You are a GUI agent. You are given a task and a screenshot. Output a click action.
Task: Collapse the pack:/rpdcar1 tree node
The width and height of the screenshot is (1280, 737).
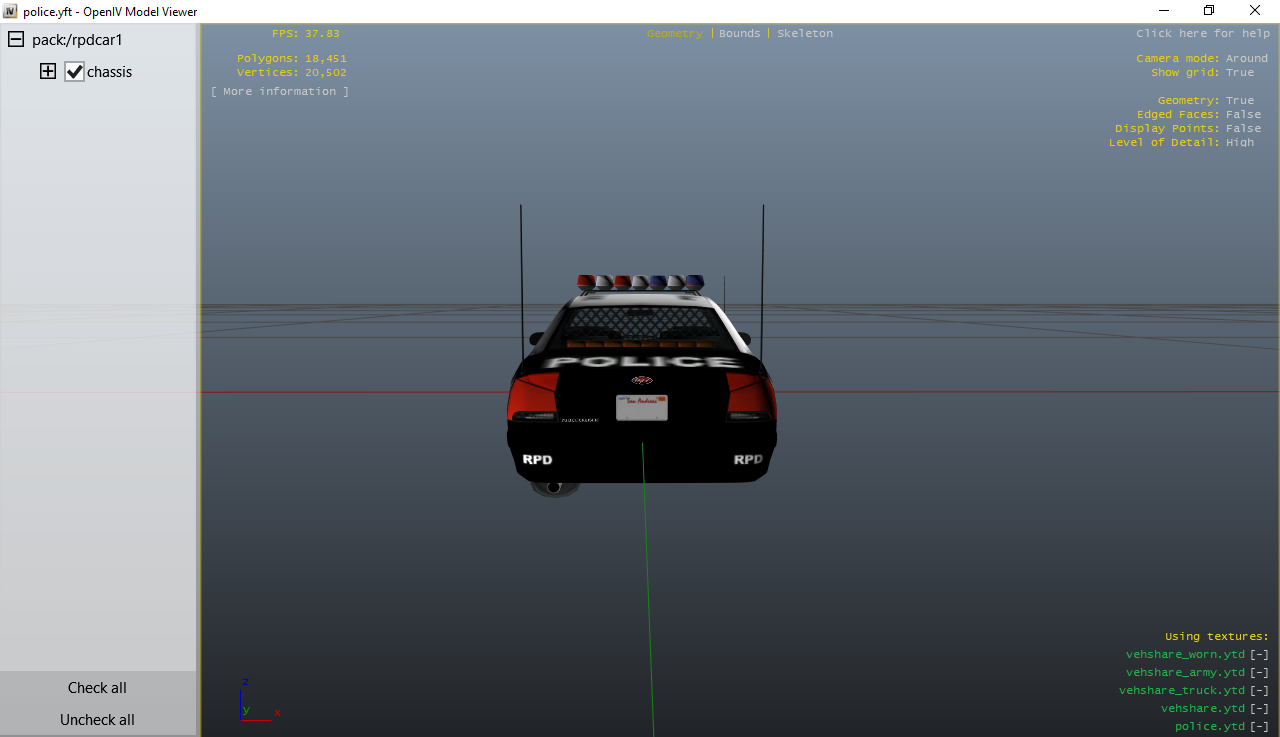click(15, 40)
